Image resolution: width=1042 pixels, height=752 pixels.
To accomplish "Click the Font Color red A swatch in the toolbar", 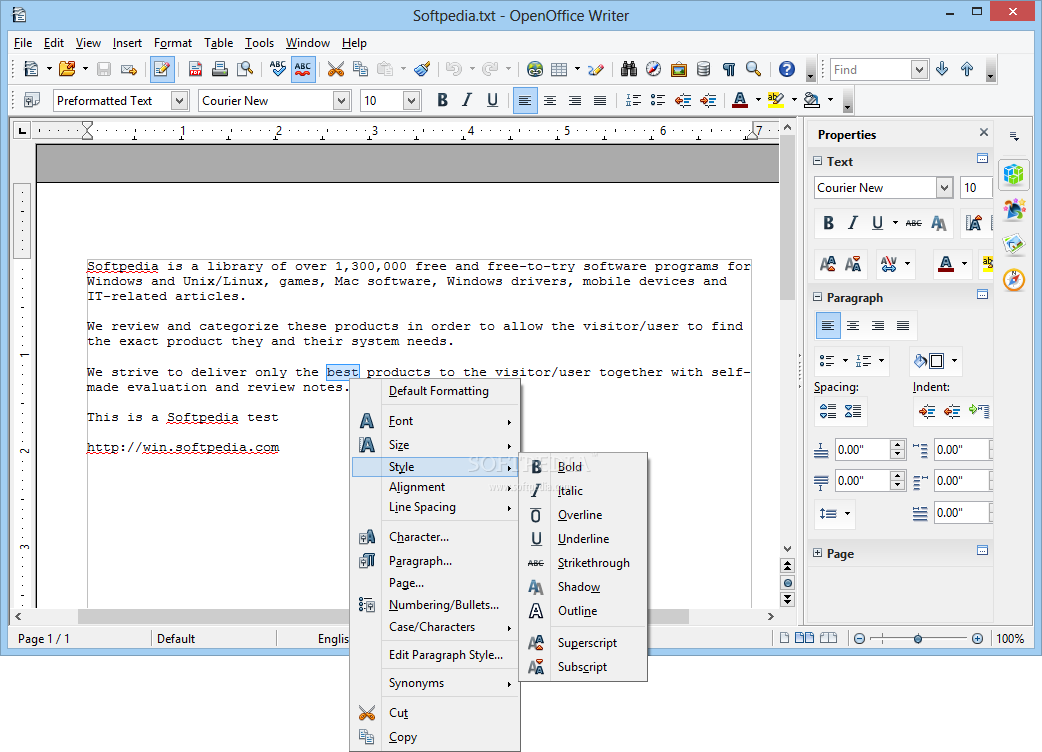I will 740,100.
